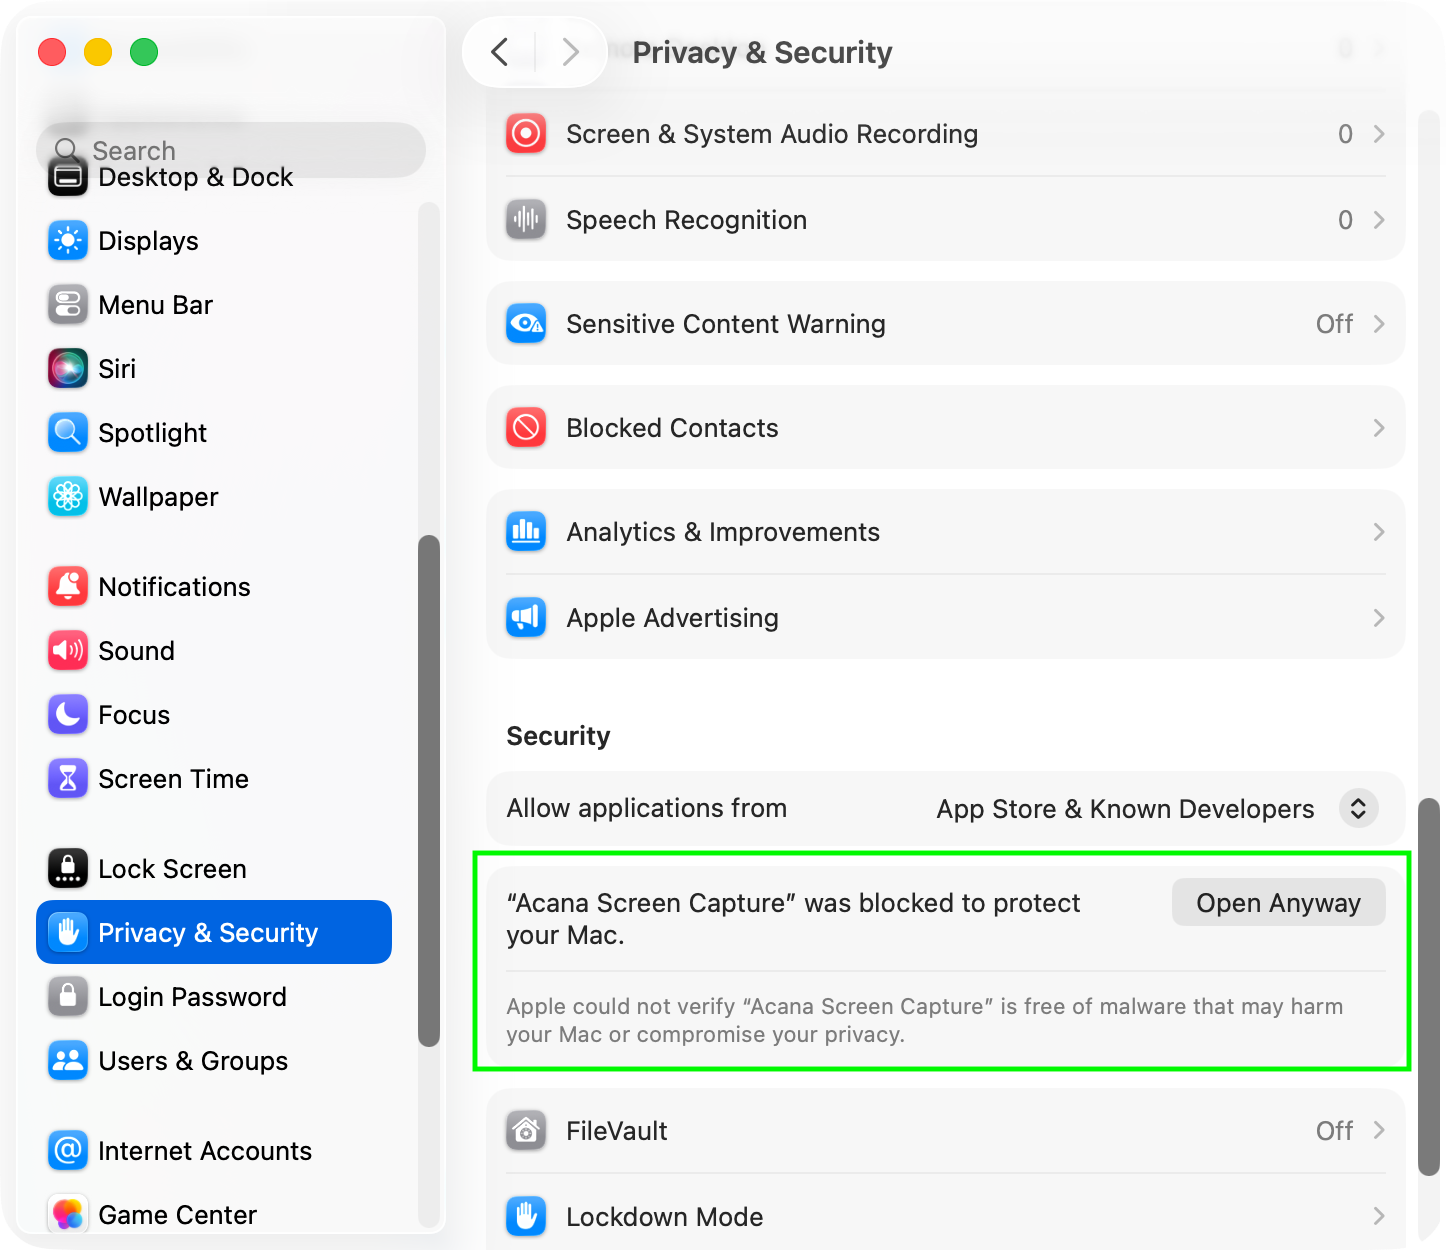Viewport: 1446px width, 1250px height.
Task: Click the Sensitive Content Warning eye icon
Action: coord(526,324)
